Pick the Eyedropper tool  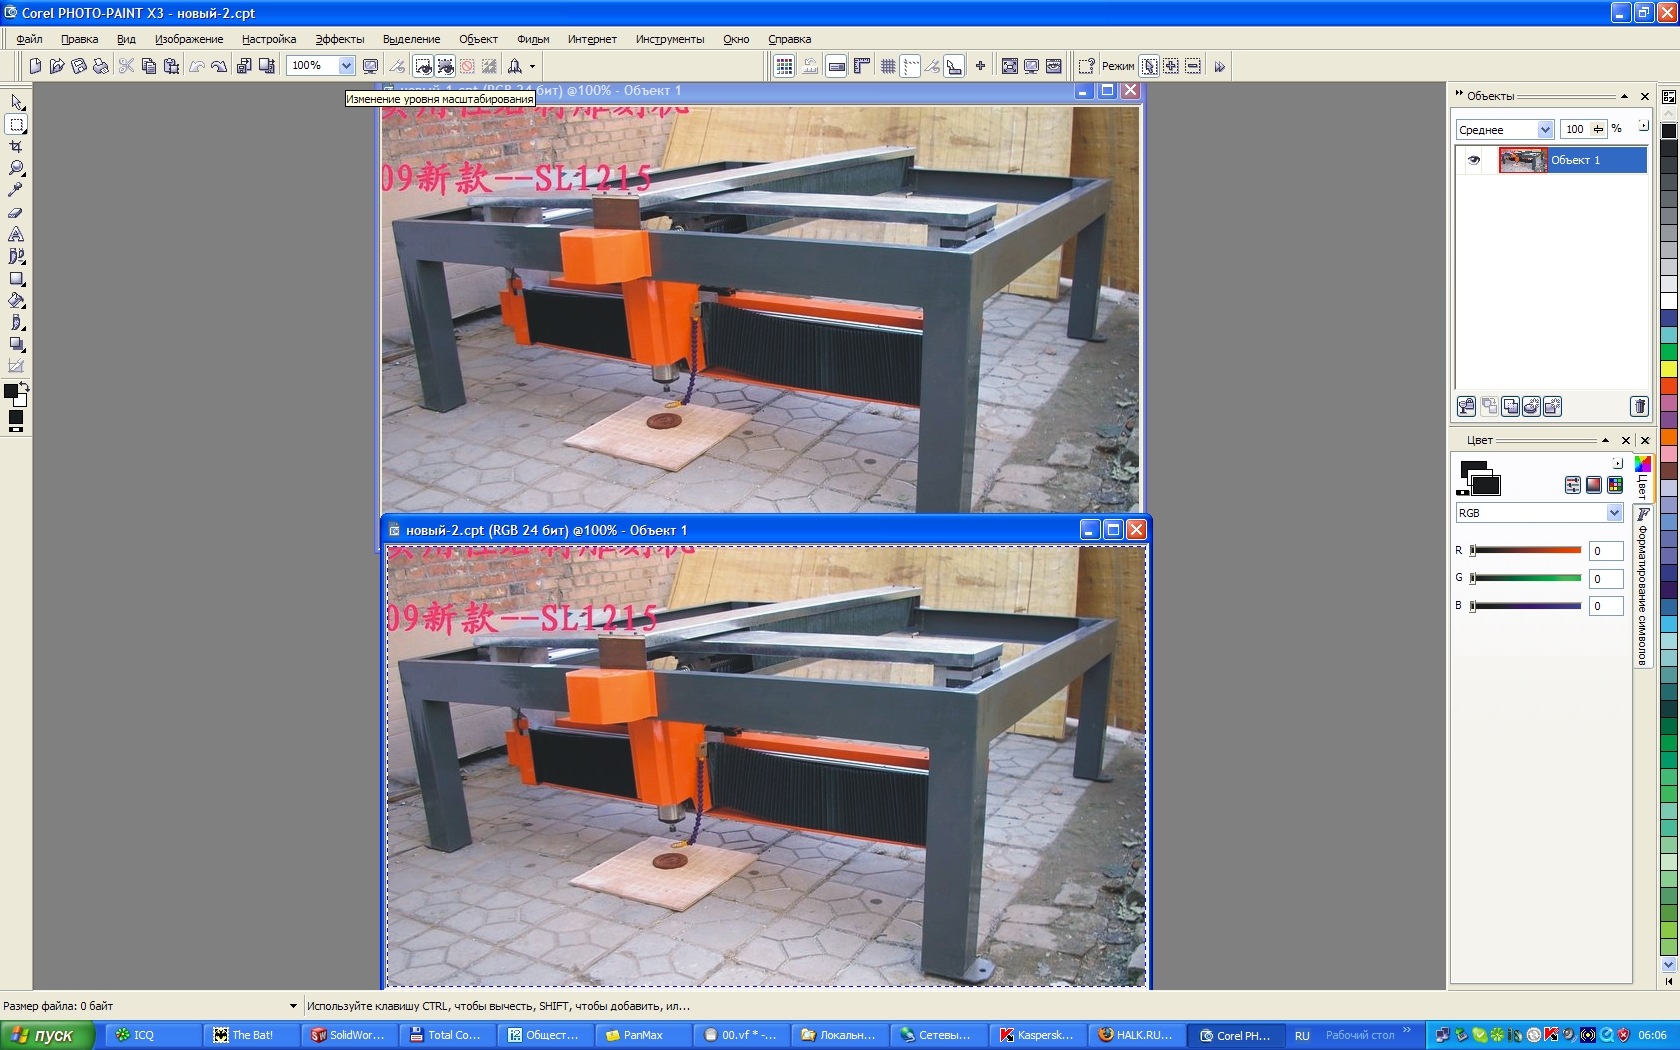pos(16,190)
